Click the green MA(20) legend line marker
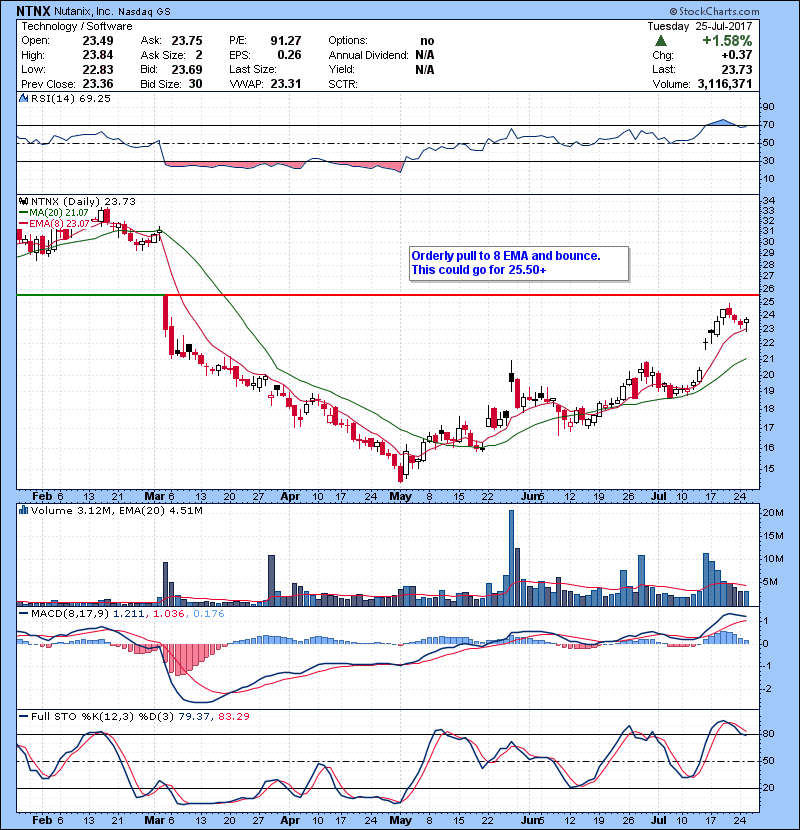 (23, 212)
